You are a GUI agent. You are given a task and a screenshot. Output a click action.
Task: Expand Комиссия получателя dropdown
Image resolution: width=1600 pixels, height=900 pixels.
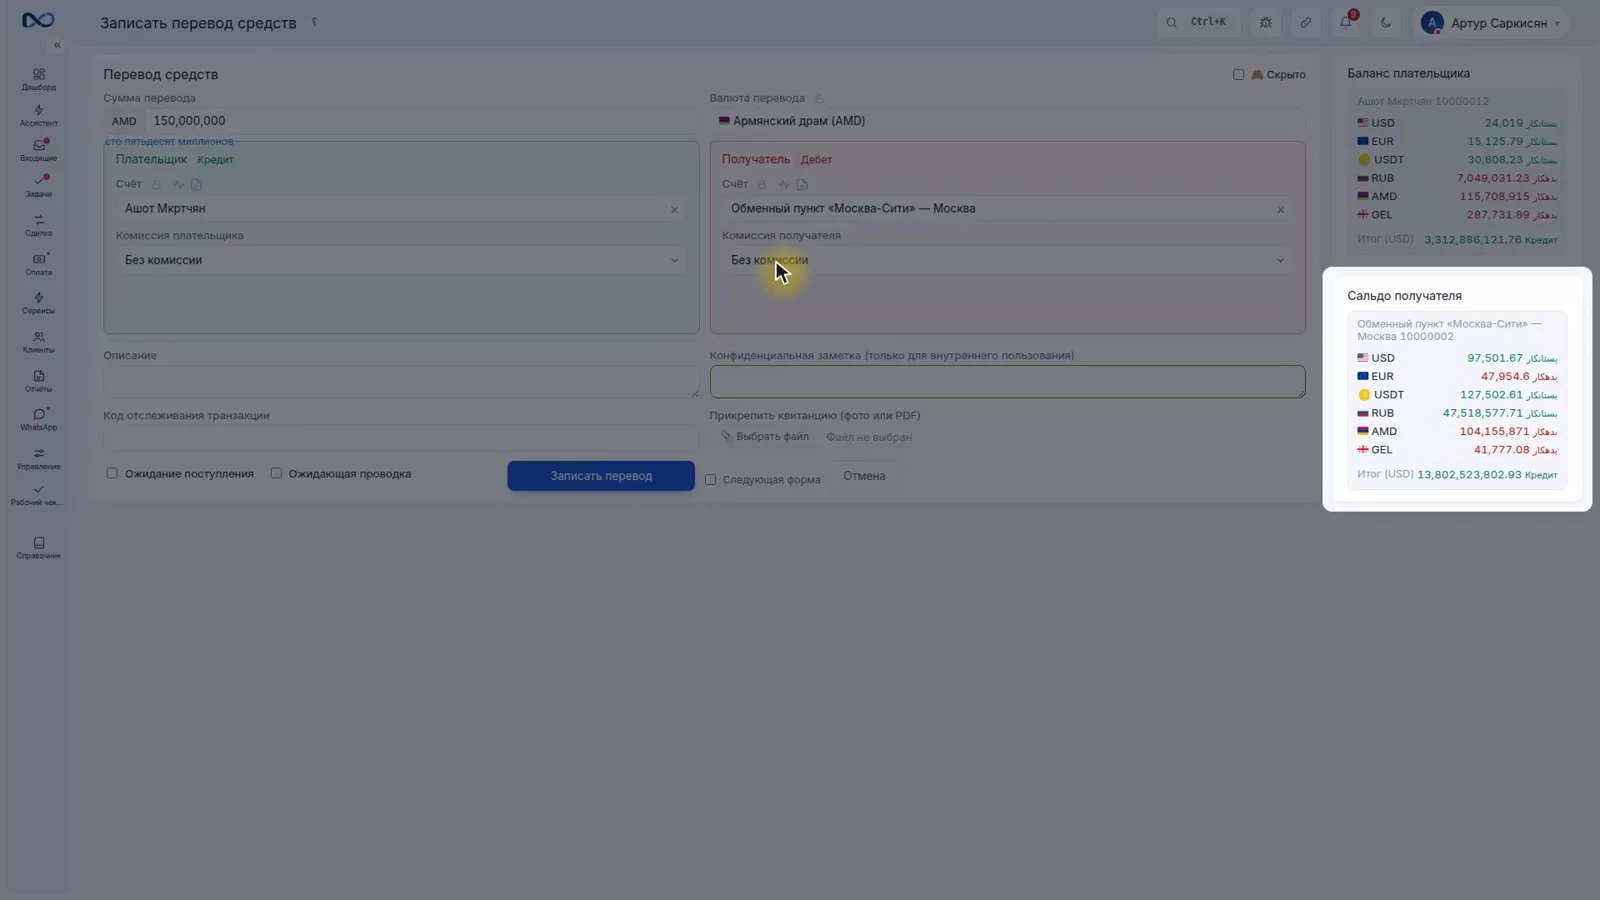click(x=1007, y=260)
